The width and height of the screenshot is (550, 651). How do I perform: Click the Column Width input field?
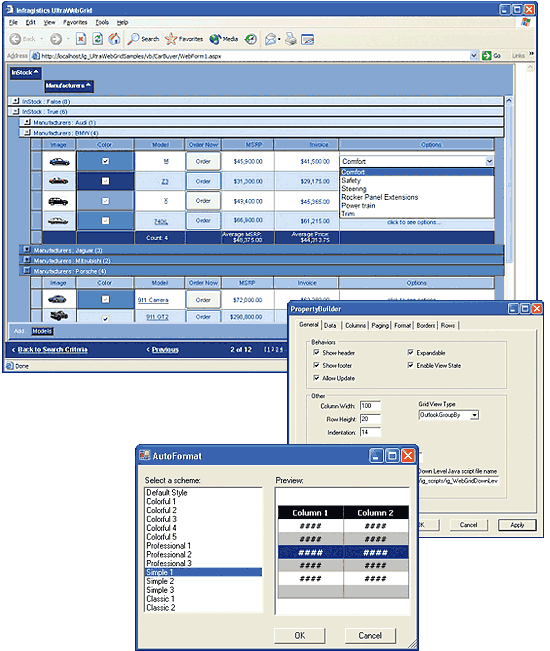click(x=370, y=406)
